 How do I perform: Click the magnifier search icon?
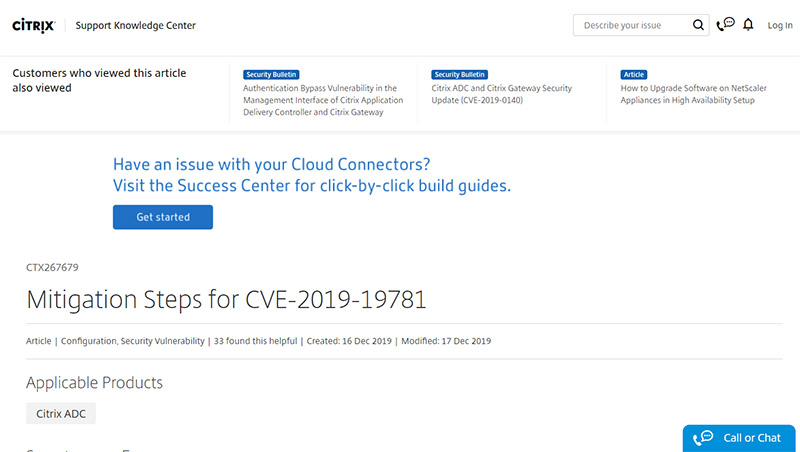tap(698, 25)
